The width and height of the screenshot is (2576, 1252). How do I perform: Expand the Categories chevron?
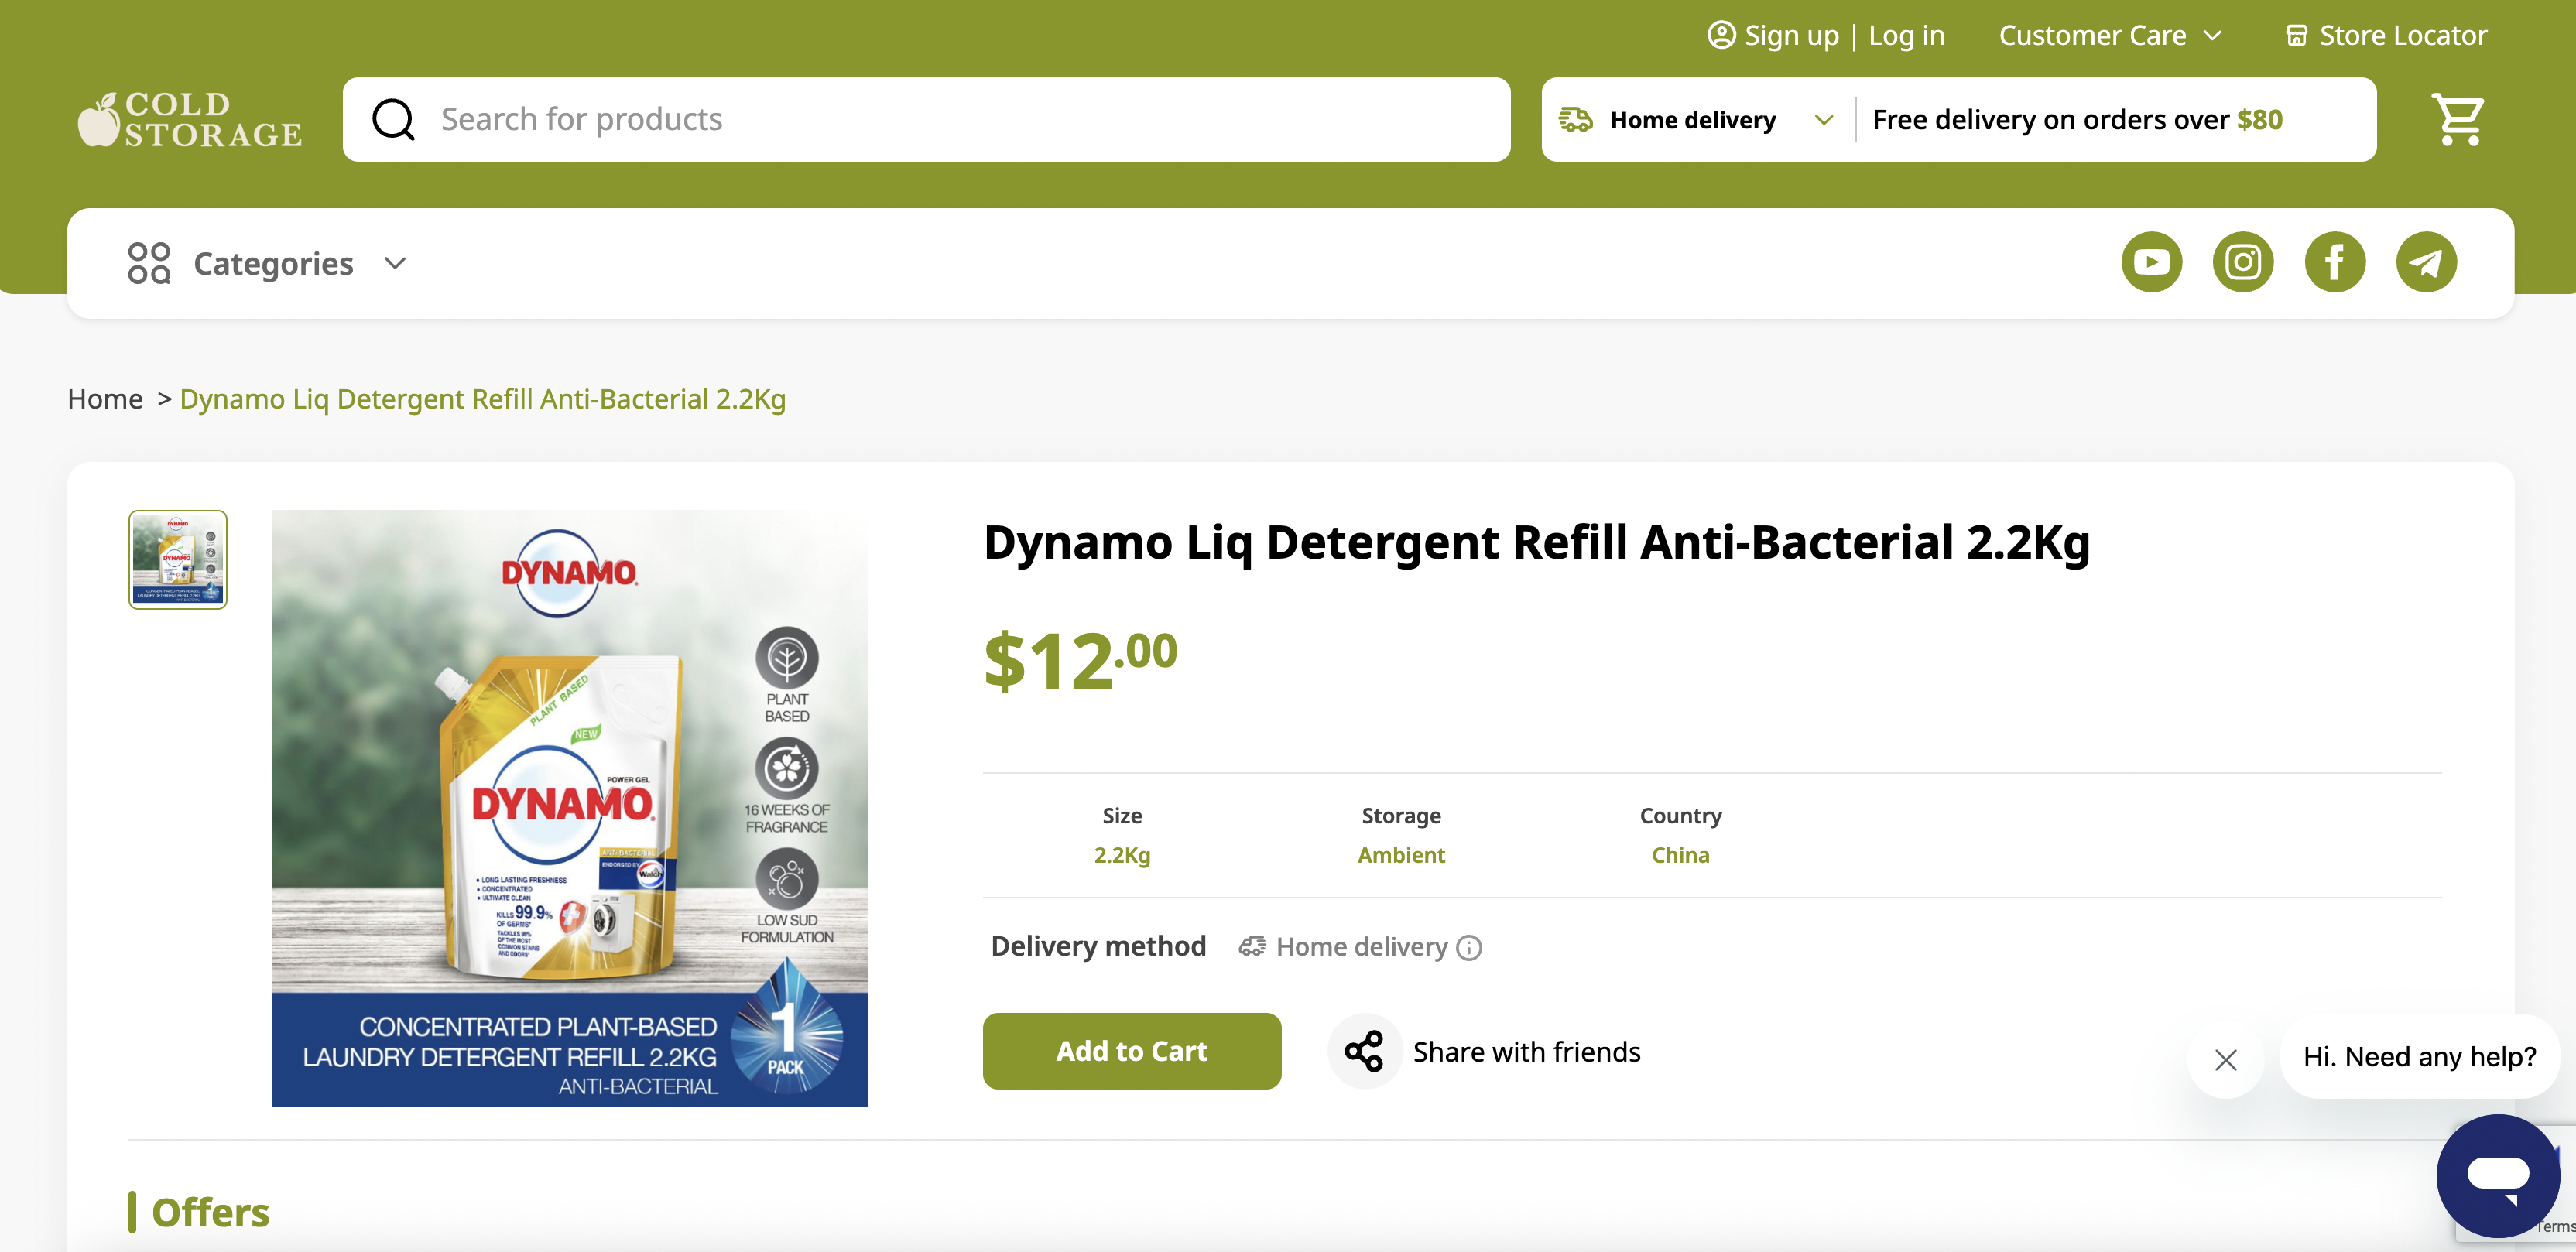click(x=395, y=263)
